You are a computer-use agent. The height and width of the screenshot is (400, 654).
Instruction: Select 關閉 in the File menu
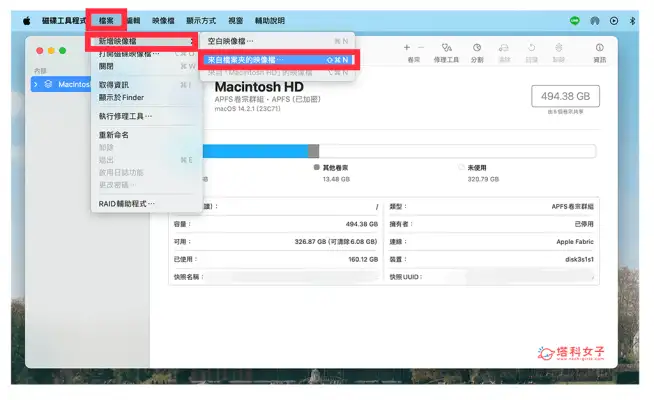coord(145,66)
